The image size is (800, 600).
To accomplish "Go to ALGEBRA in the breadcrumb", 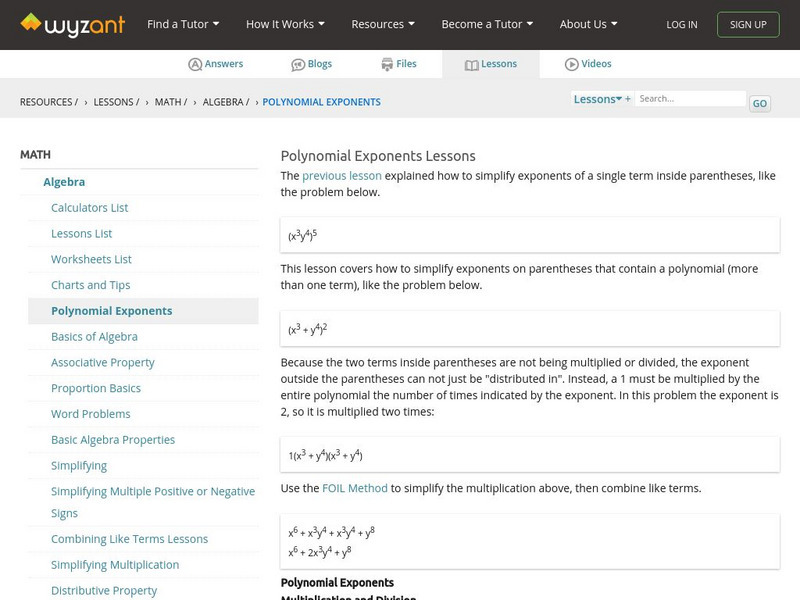I will pyautogui.click(x=225, y=102).
